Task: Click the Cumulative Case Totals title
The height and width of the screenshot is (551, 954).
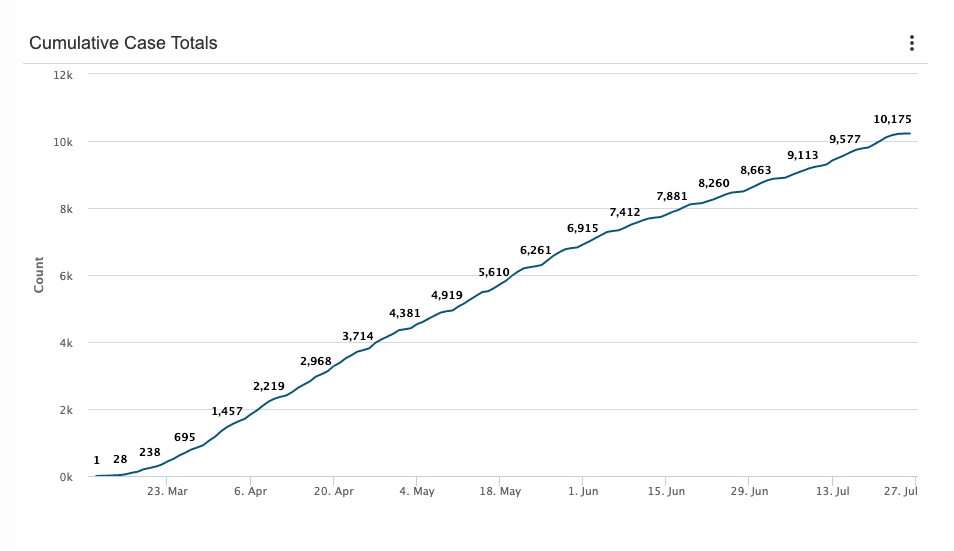Action: point(123,43)
